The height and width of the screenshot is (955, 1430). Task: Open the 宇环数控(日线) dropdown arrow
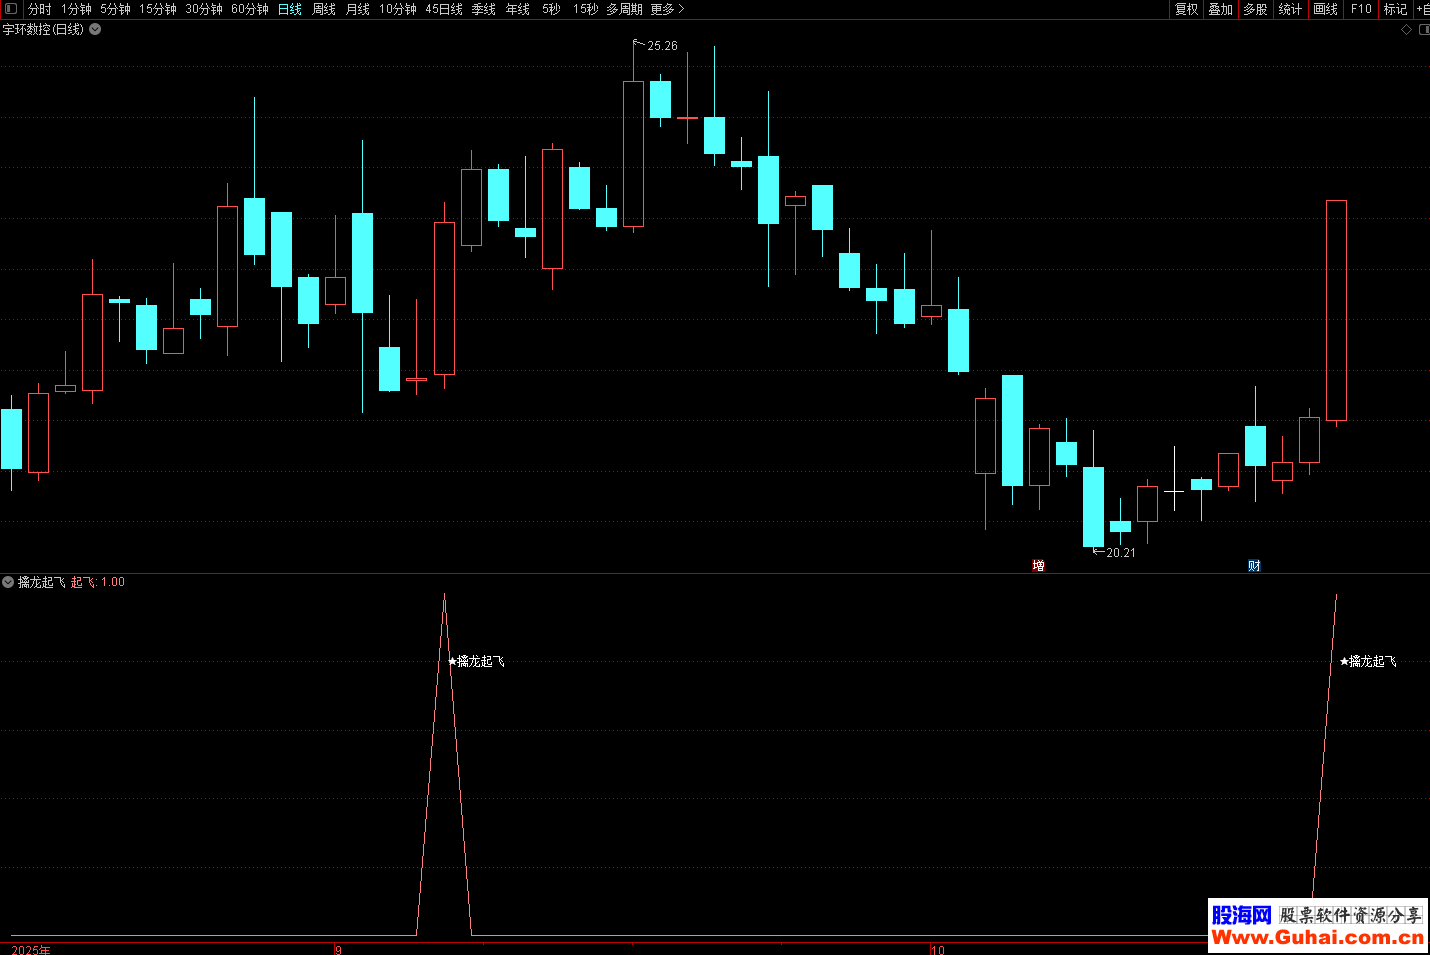click(x=95, y=29)
